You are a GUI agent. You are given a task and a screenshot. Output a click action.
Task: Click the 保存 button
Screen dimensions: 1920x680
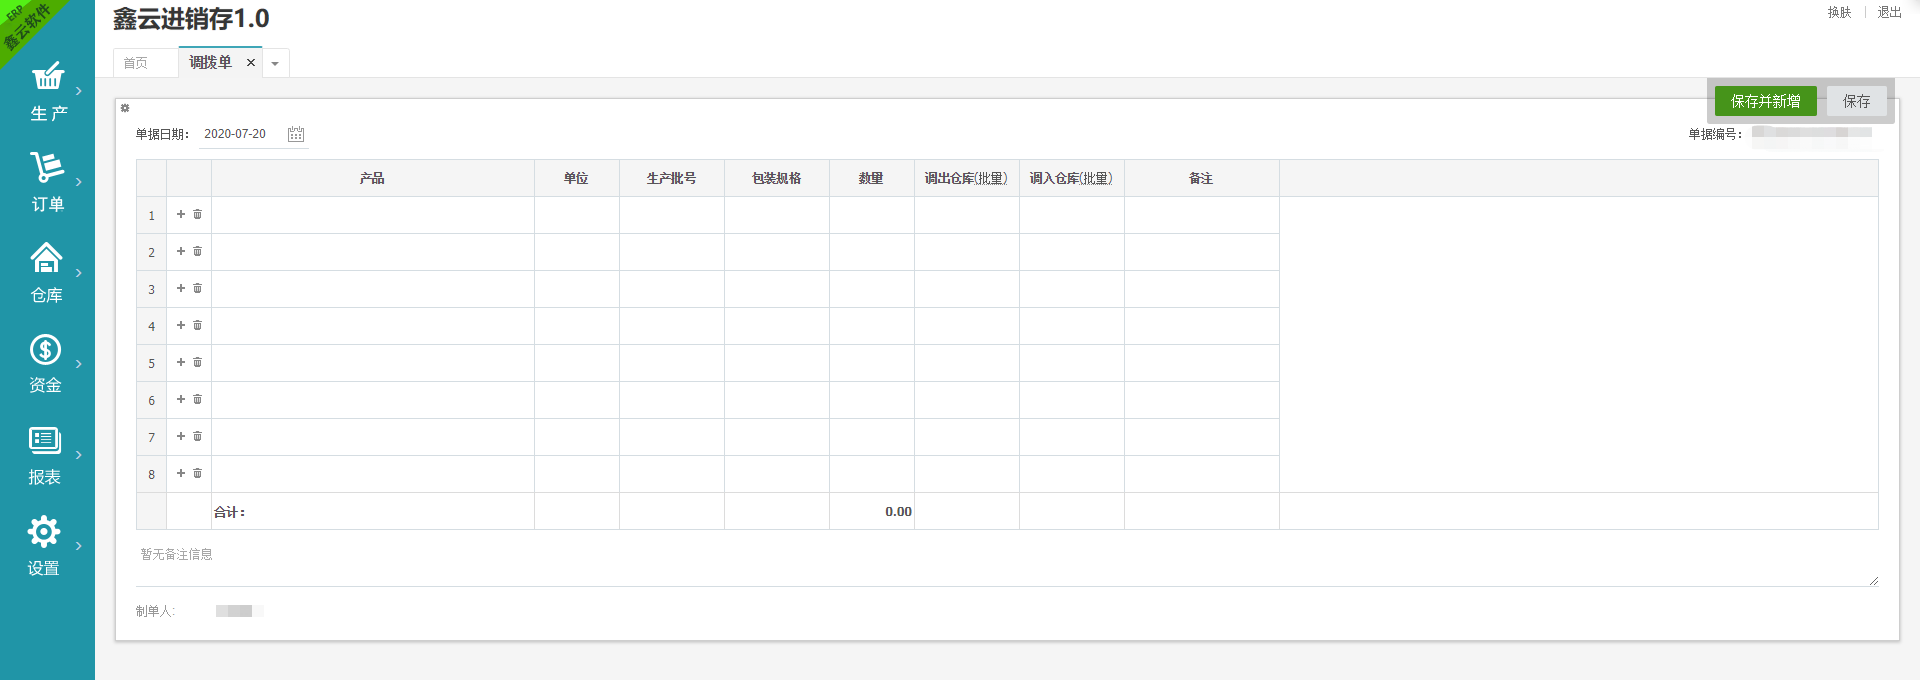tap(1856, 101)
